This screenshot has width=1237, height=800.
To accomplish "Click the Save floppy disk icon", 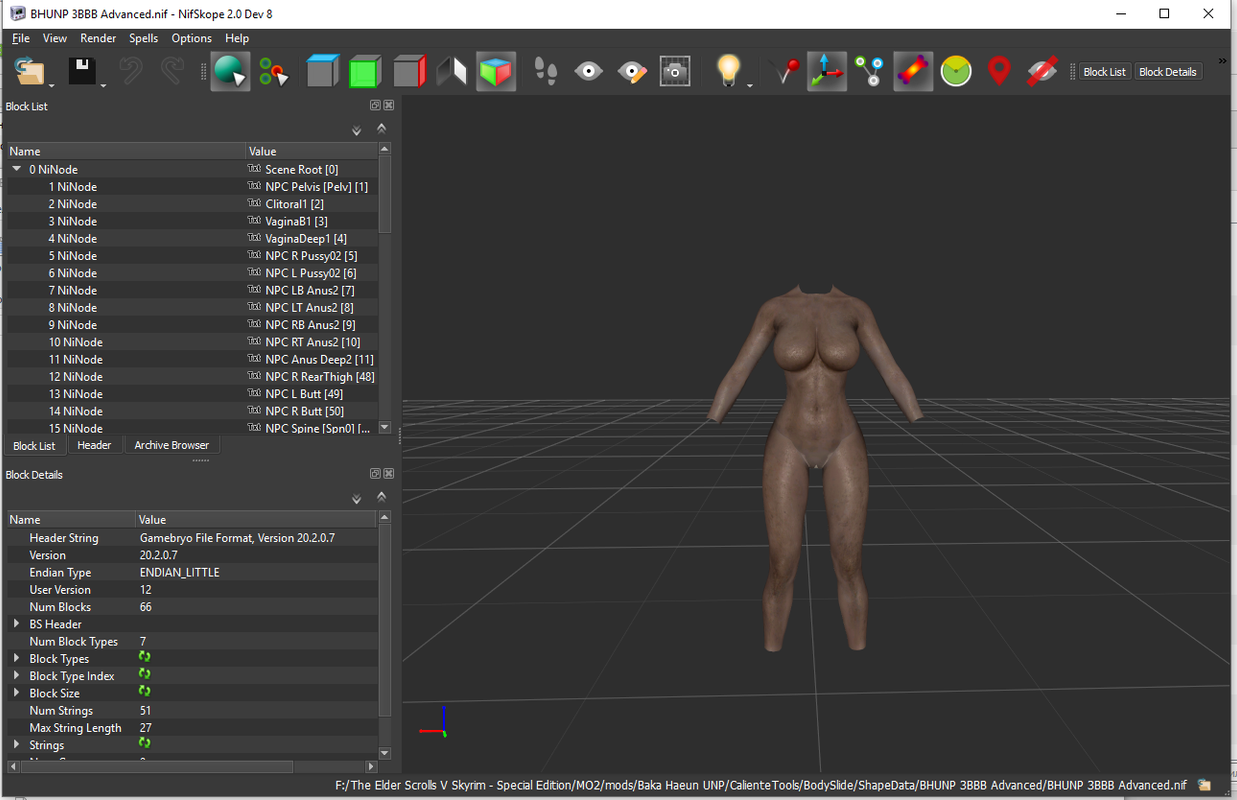I will [x=82, y=72].
